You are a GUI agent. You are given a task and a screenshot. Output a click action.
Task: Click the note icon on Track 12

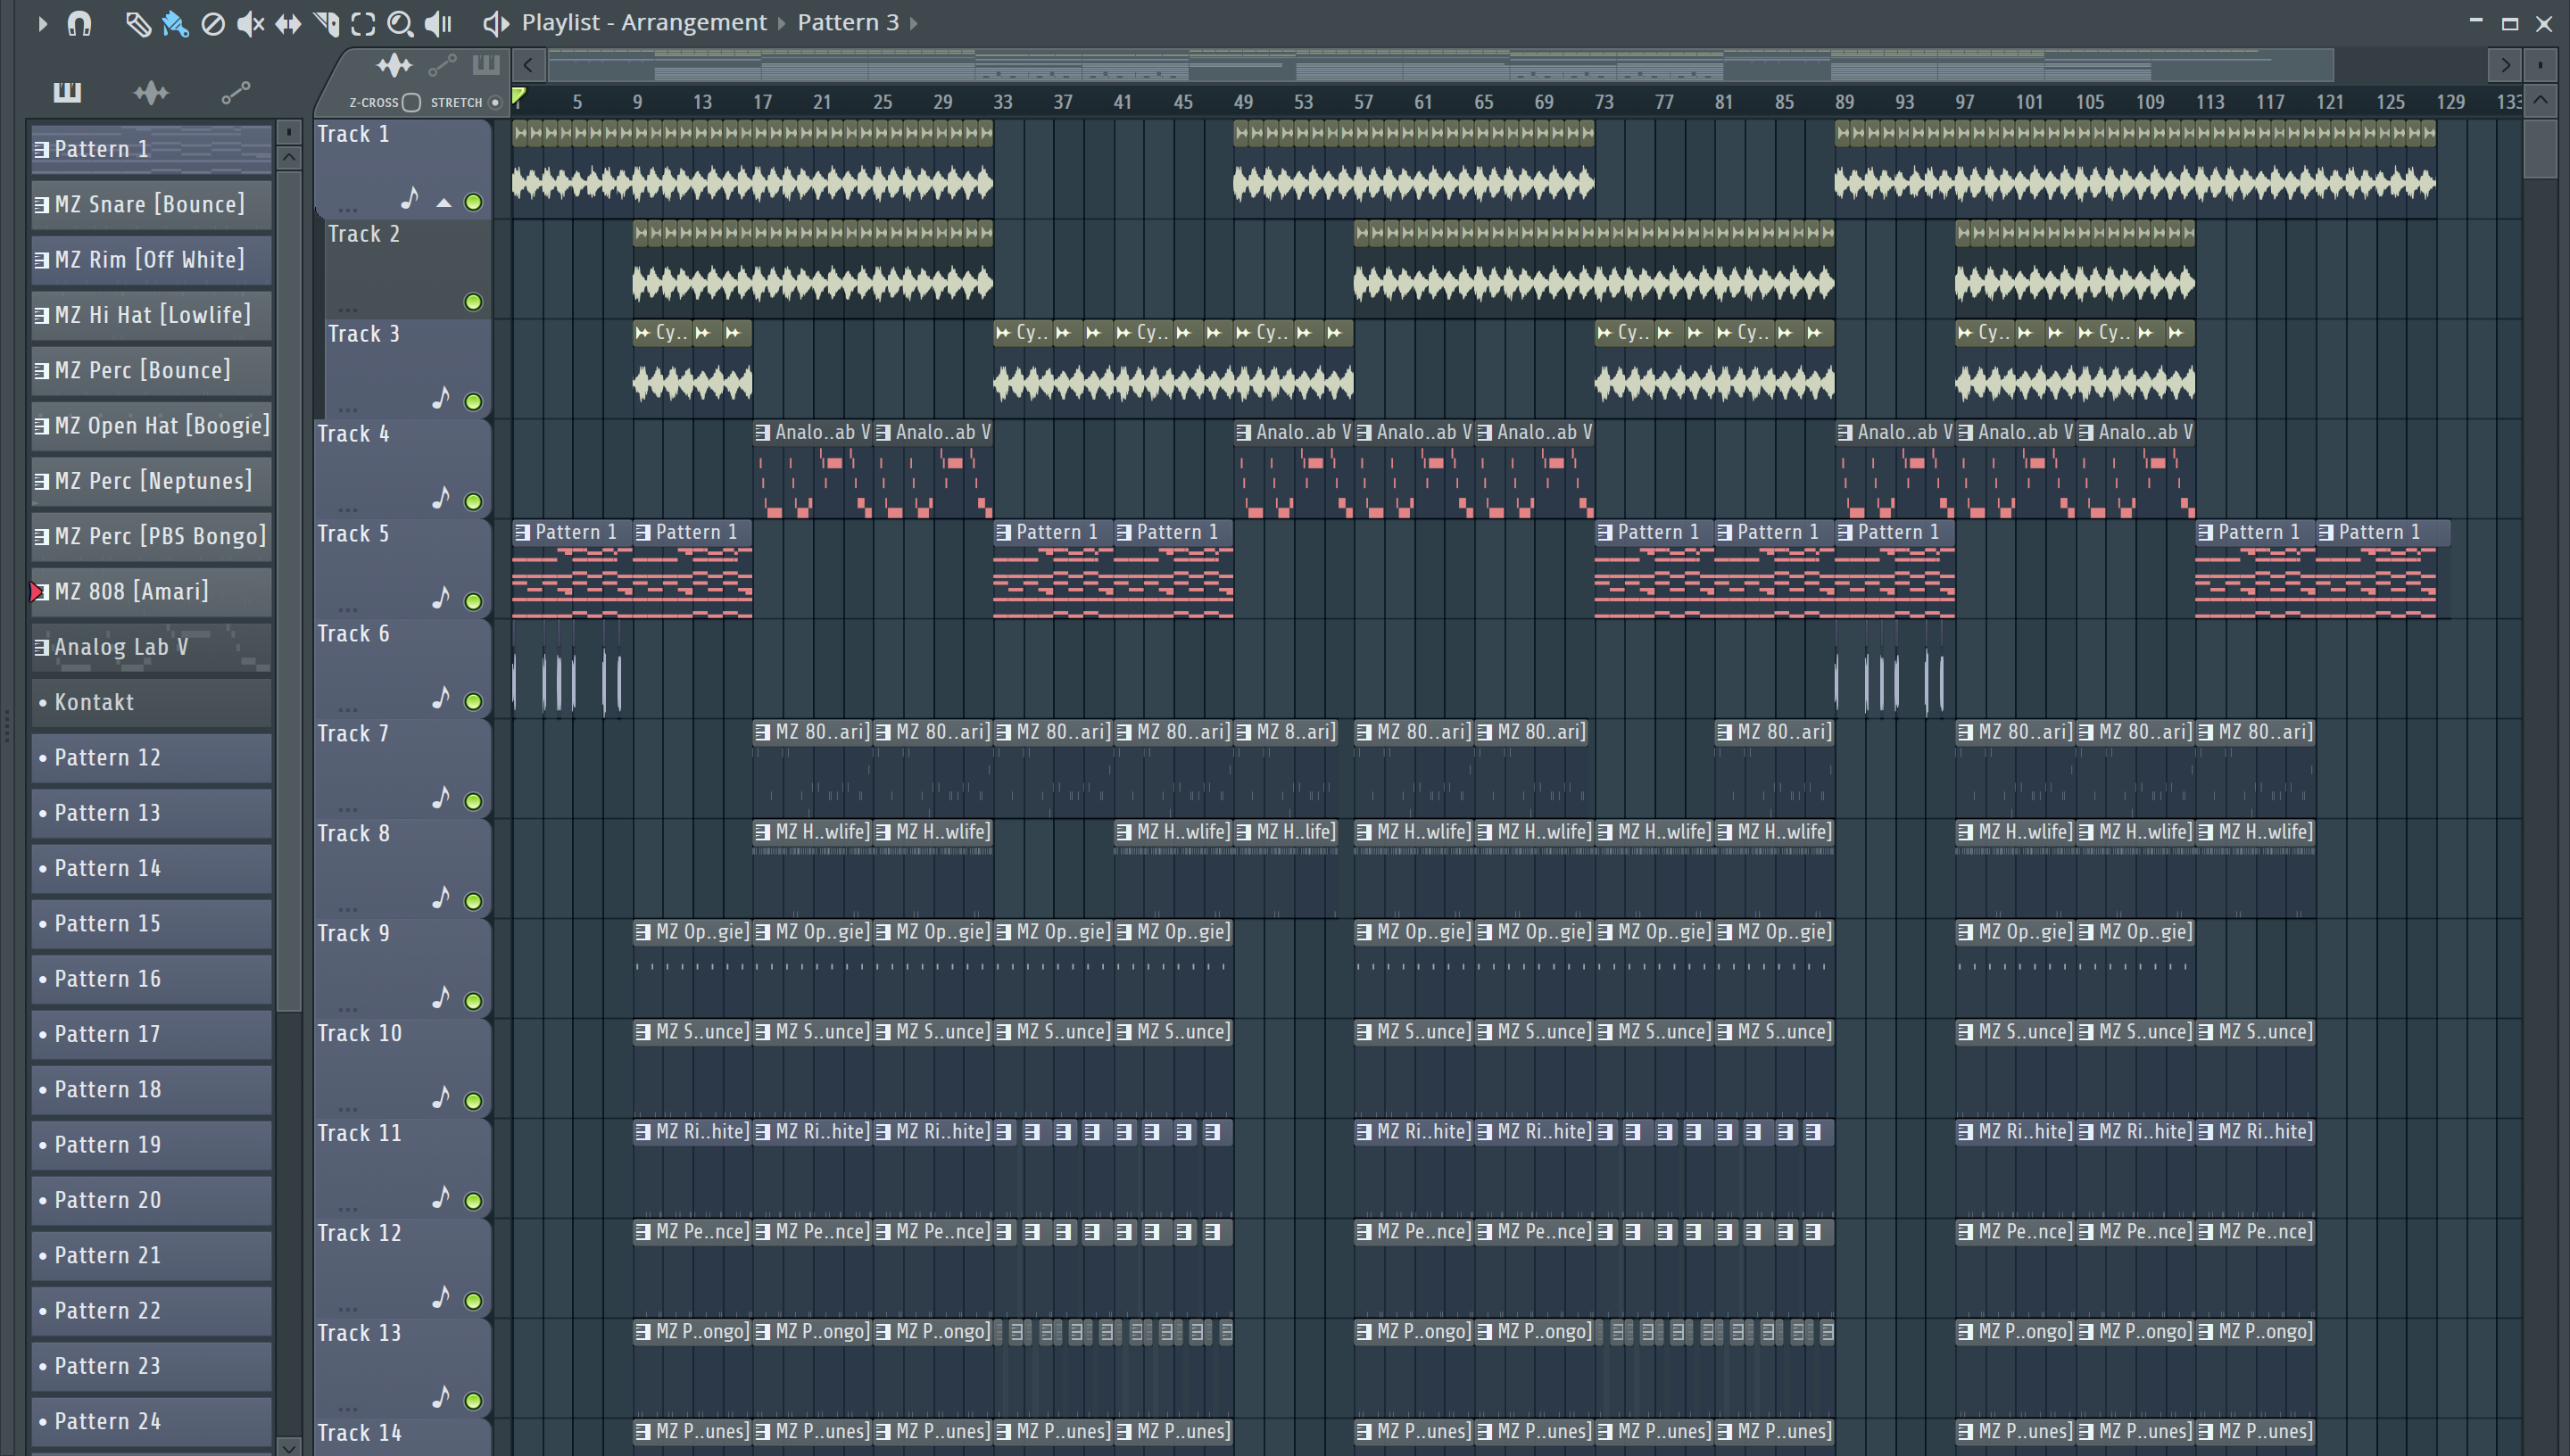[x=441, y=1298]
